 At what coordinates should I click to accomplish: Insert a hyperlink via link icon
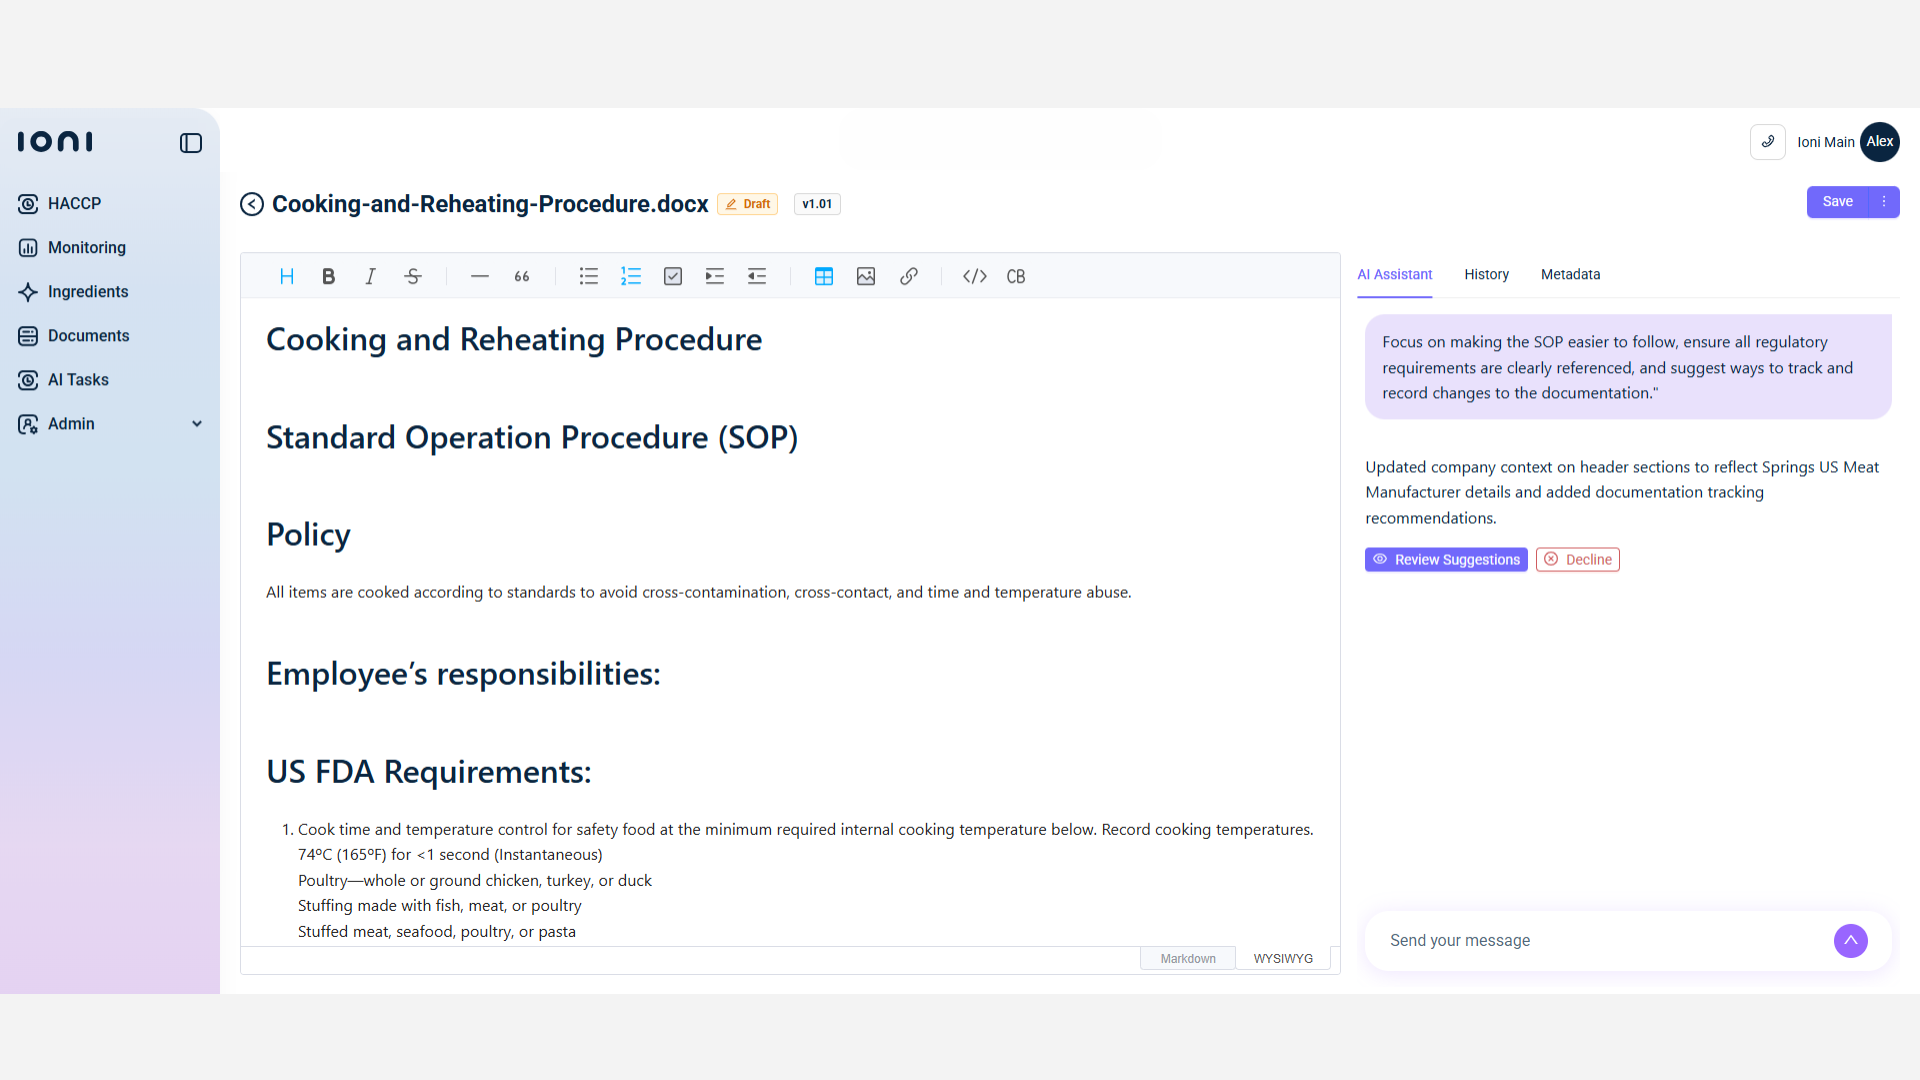[908, 276]
